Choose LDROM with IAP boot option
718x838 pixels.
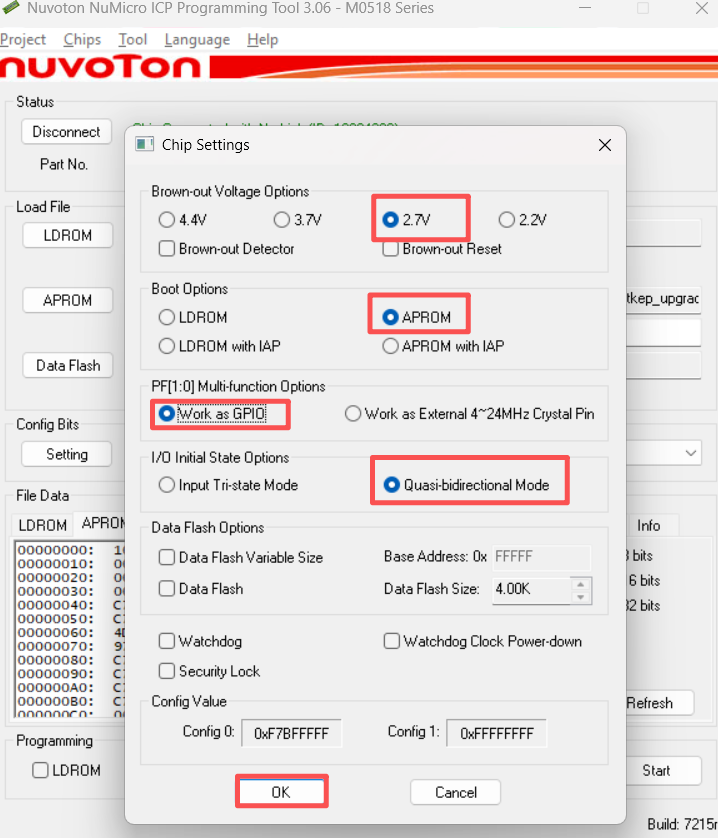(167, 346)
